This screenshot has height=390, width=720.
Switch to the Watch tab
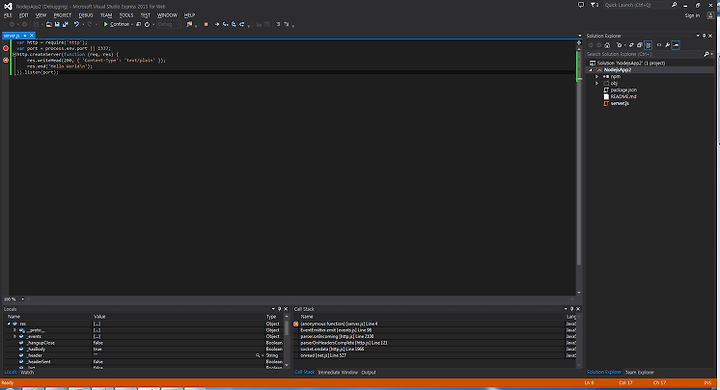click(x=27, y=373)
